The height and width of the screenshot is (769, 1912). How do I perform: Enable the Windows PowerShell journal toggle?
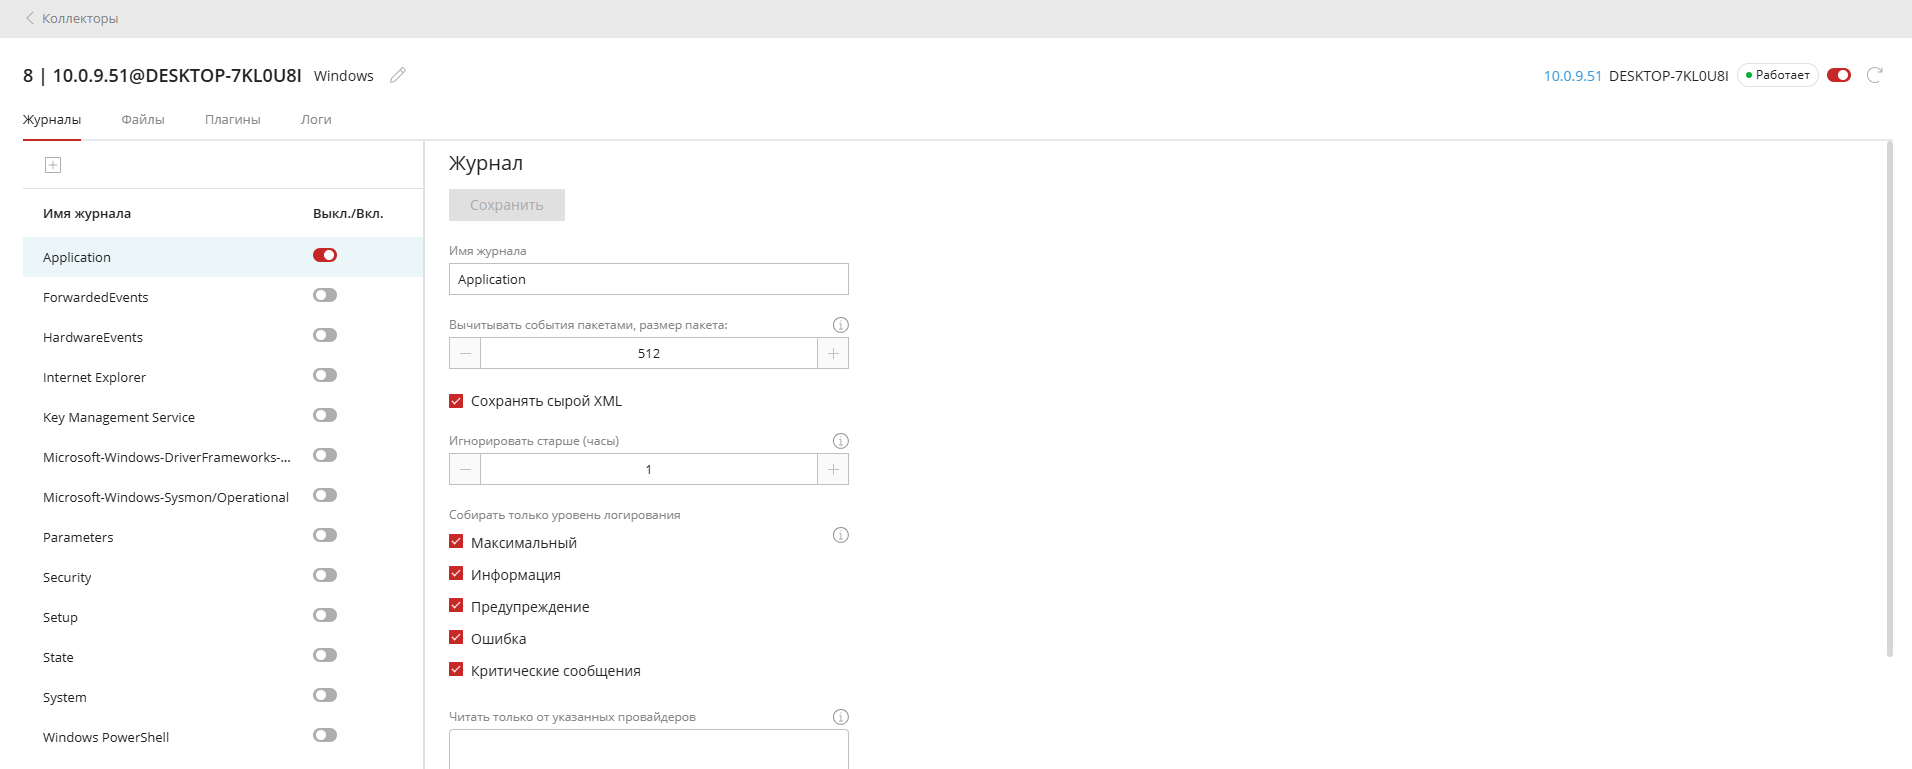click(x=325, y=735)
